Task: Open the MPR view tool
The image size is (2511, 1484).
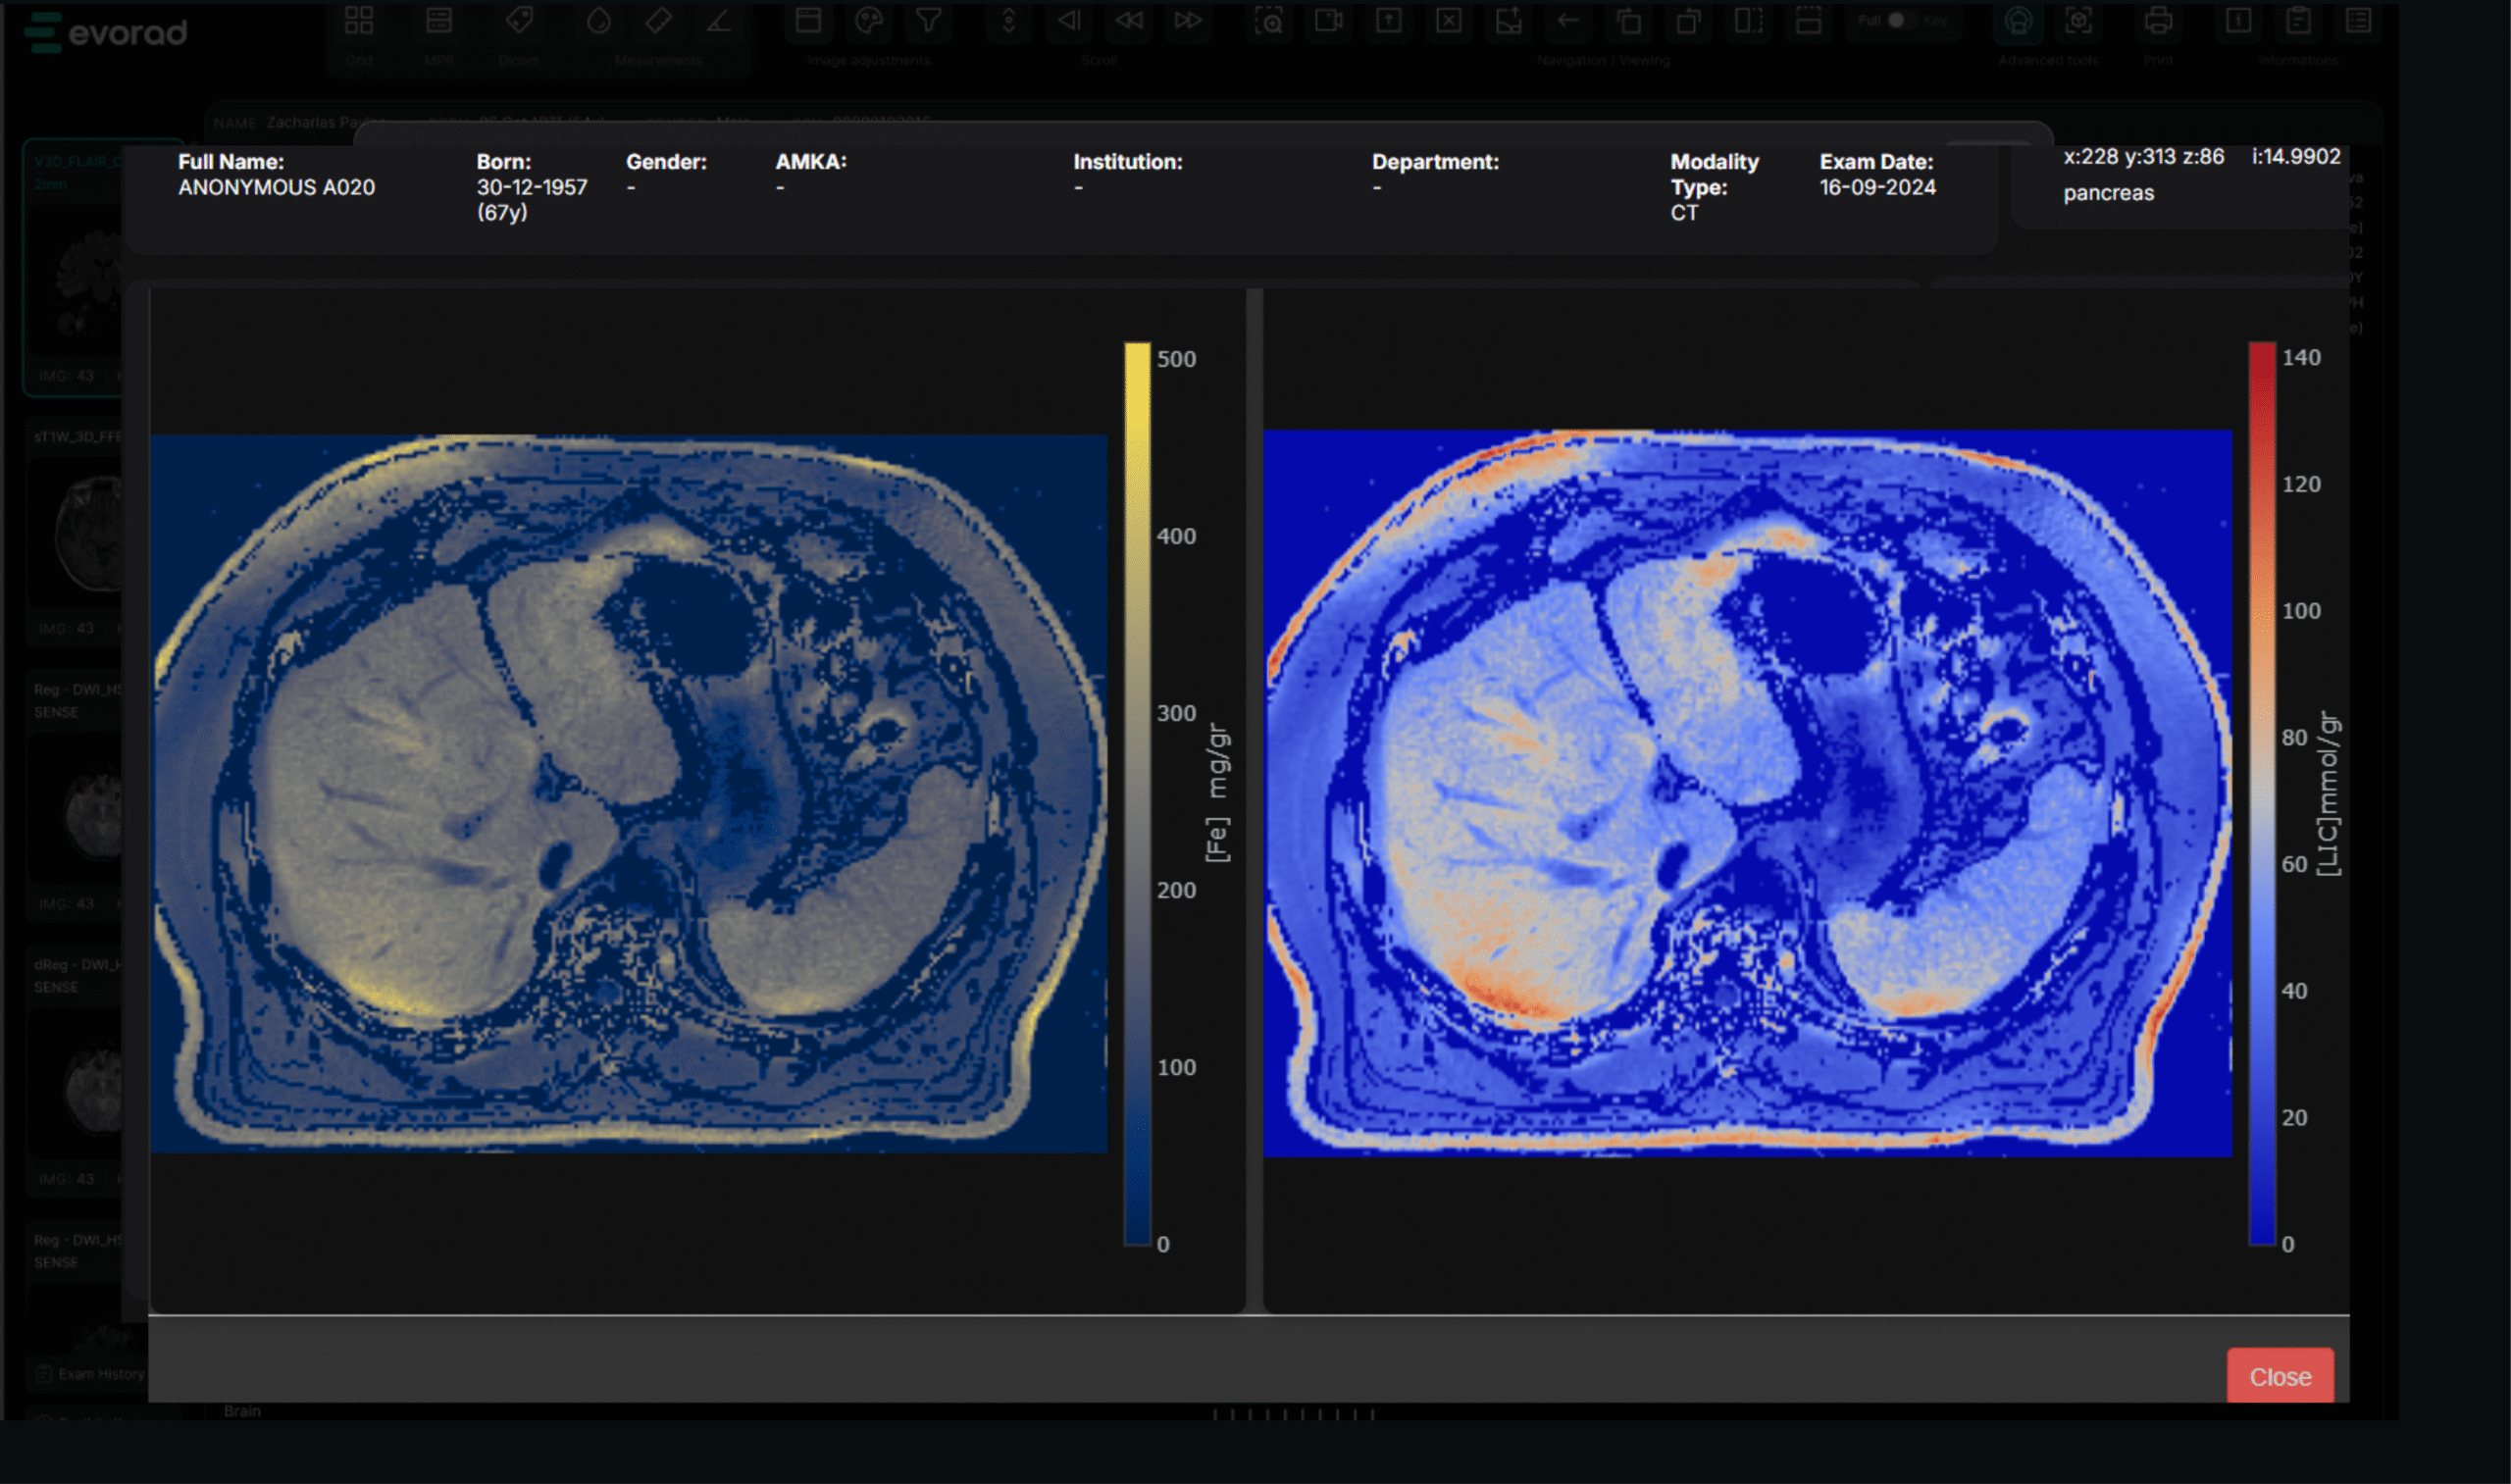Action: tap(438, 22)
